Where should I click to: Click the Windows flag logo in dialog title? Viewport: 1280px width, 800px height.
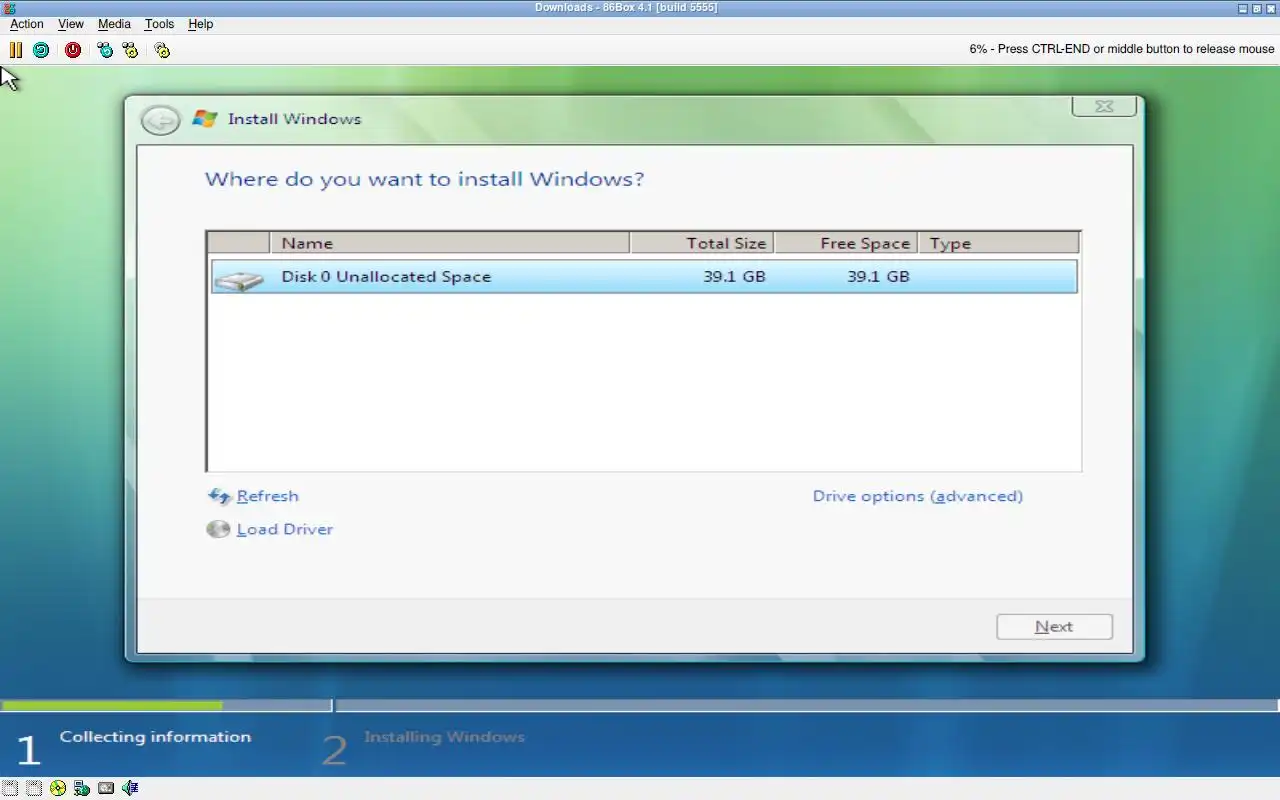[205, 118]
